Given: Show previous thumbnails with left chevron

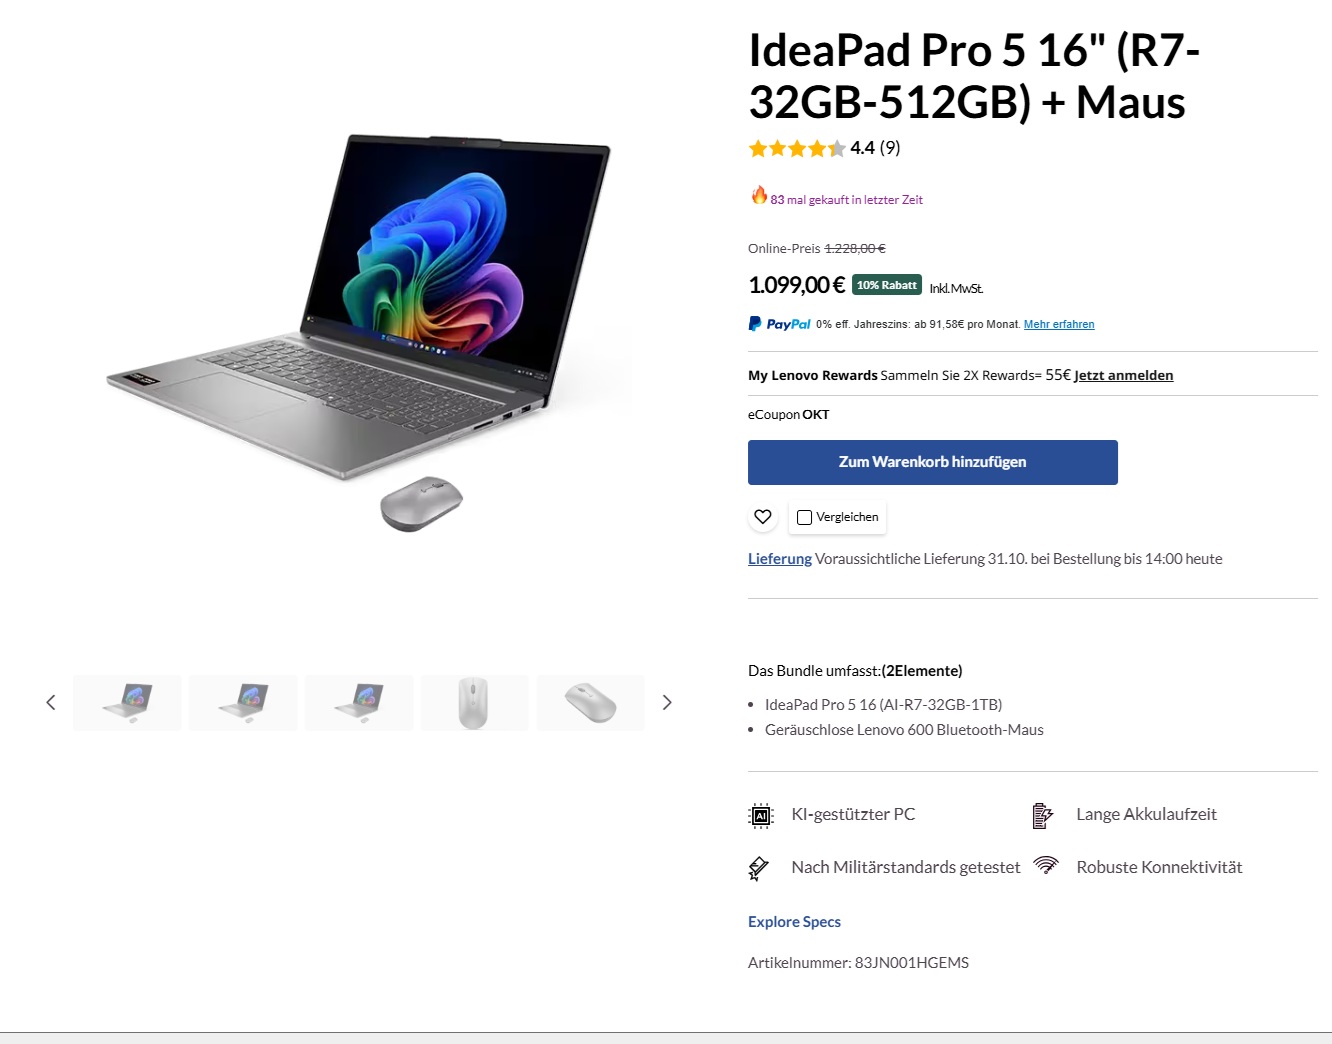Looking at the screenshot, I should pyautogui.click(x=51, y=703).
